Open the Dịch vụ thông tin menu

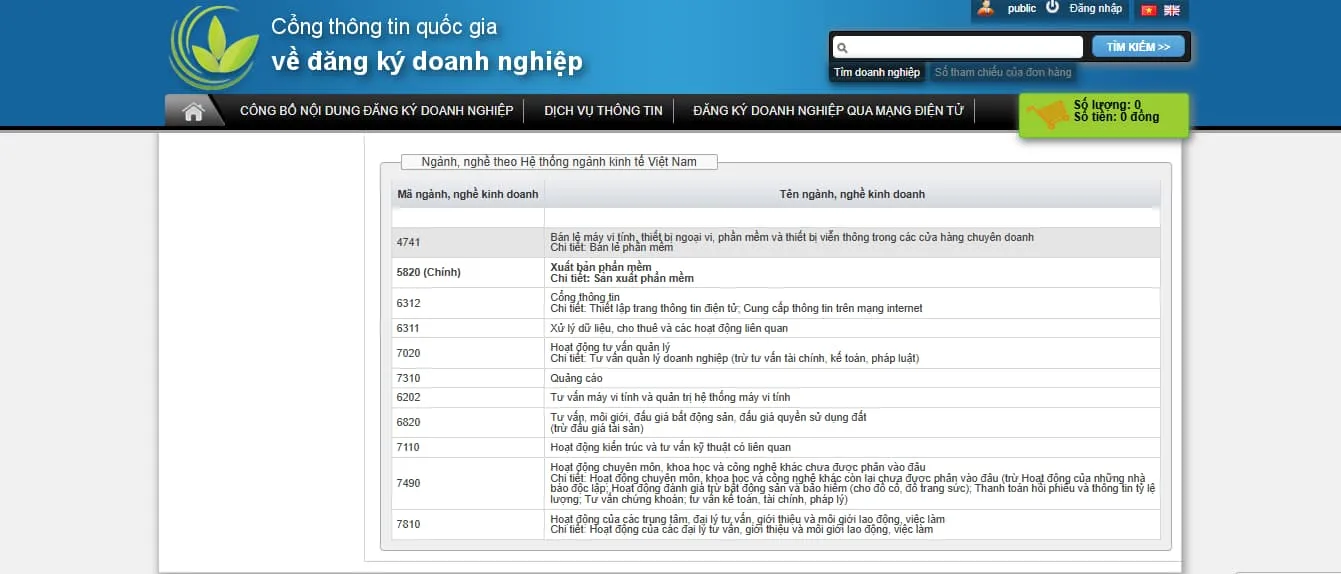point(603,111)
